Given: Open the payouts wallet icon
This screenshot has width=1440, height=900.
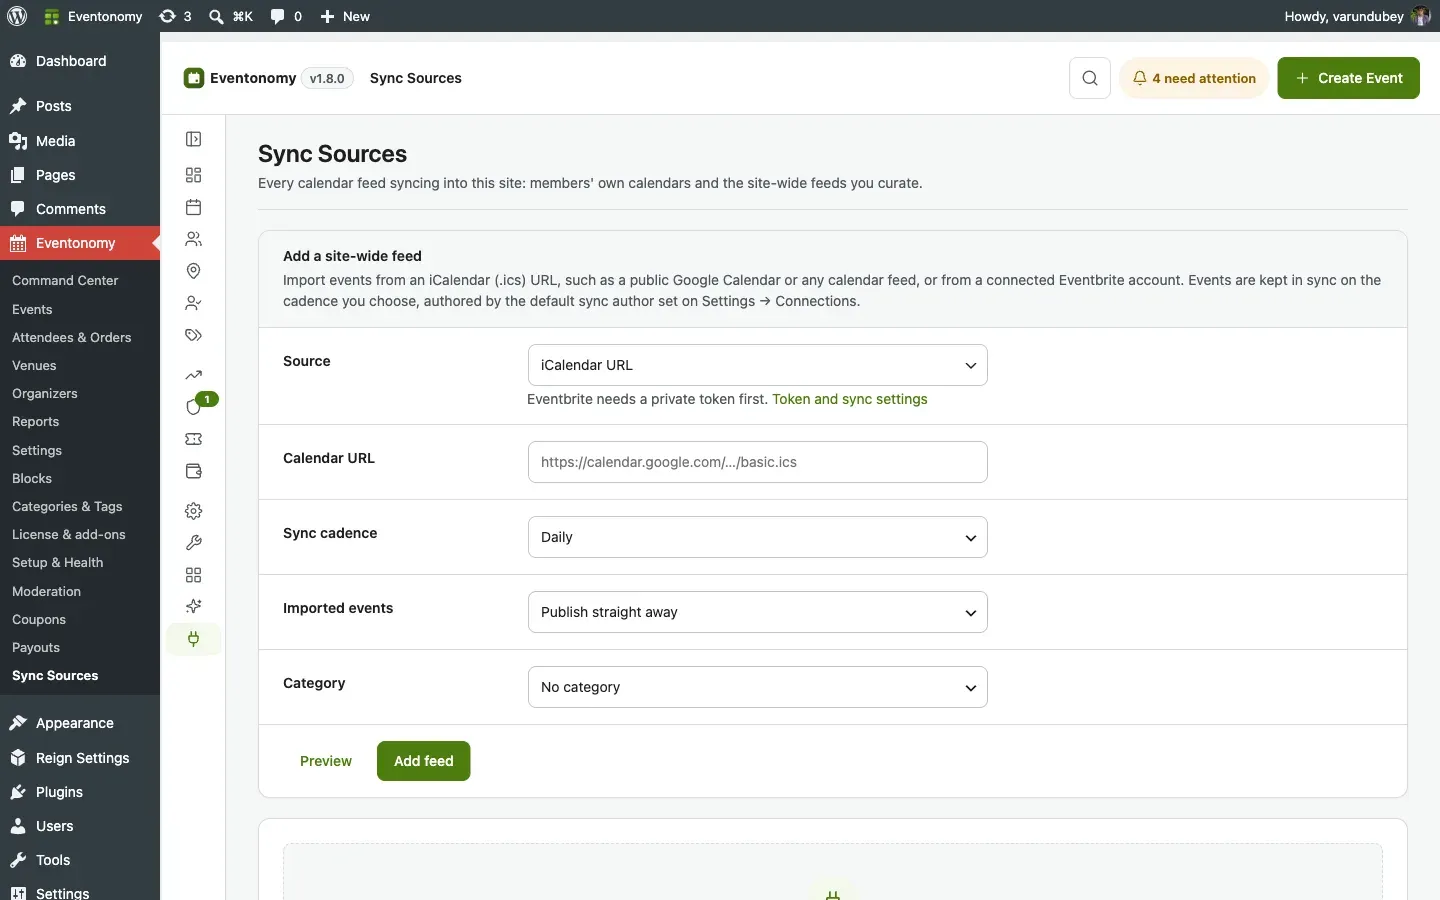Looking at the screenshot, I should 194,471.
